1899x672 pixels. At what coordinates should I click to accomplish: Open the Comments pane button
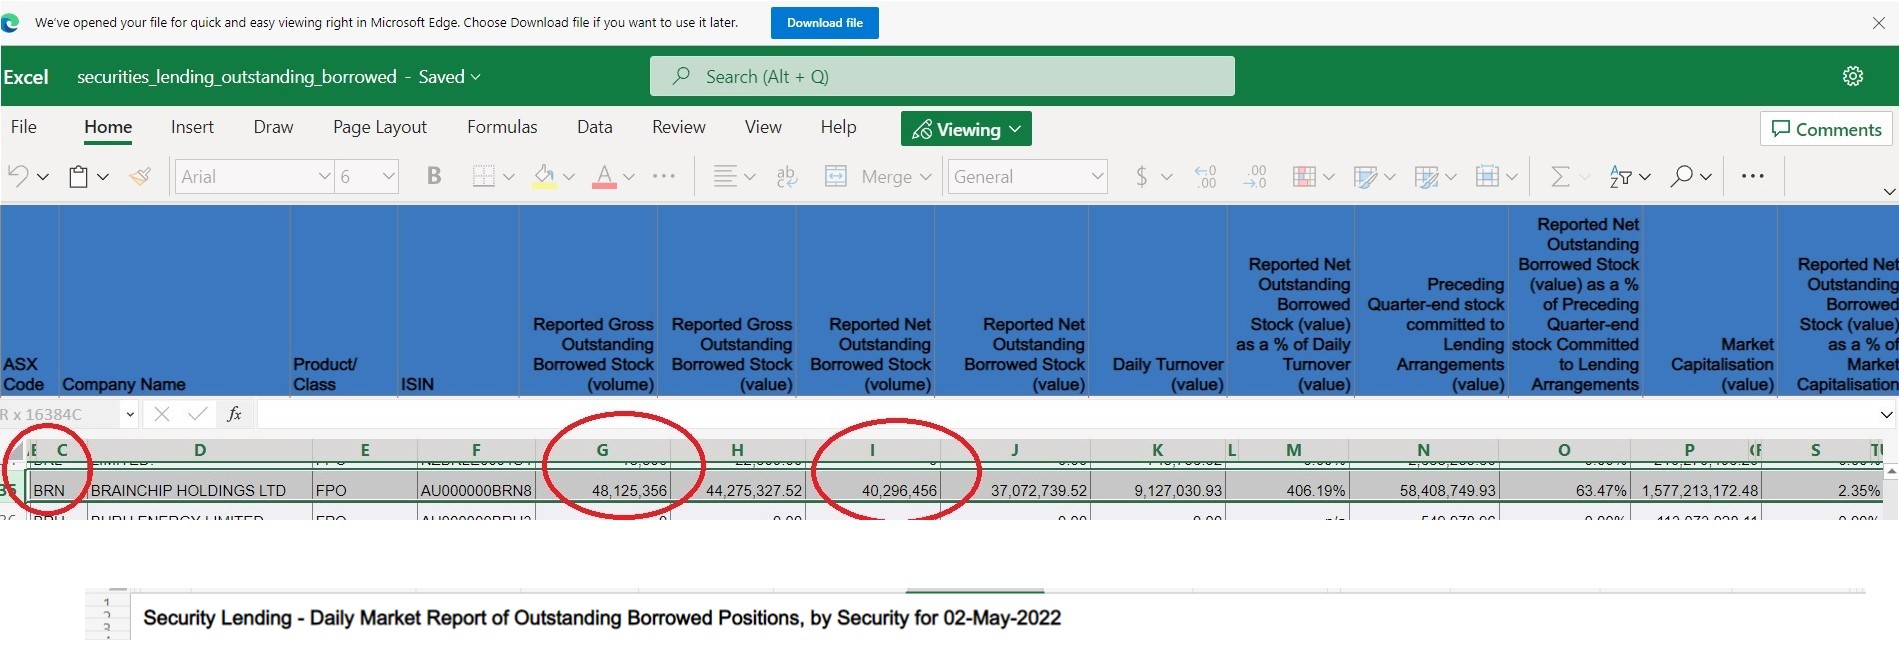click(1826, 129)
